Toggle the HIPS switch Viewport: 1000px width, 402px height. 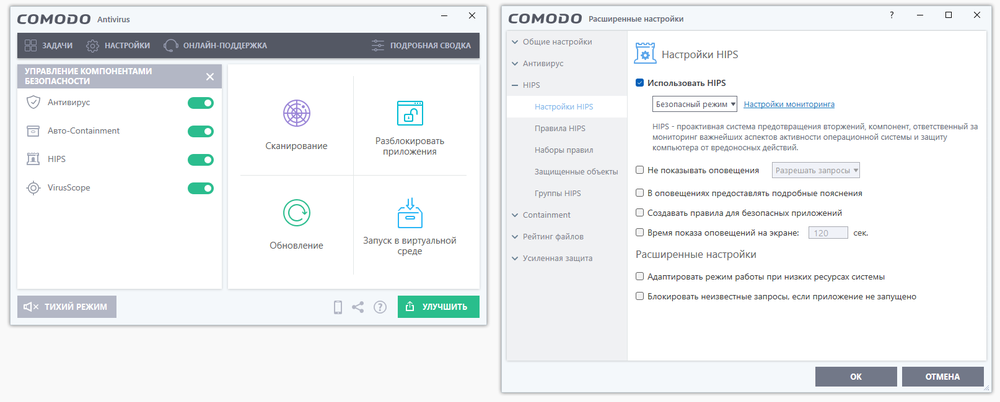click(200, 160)
